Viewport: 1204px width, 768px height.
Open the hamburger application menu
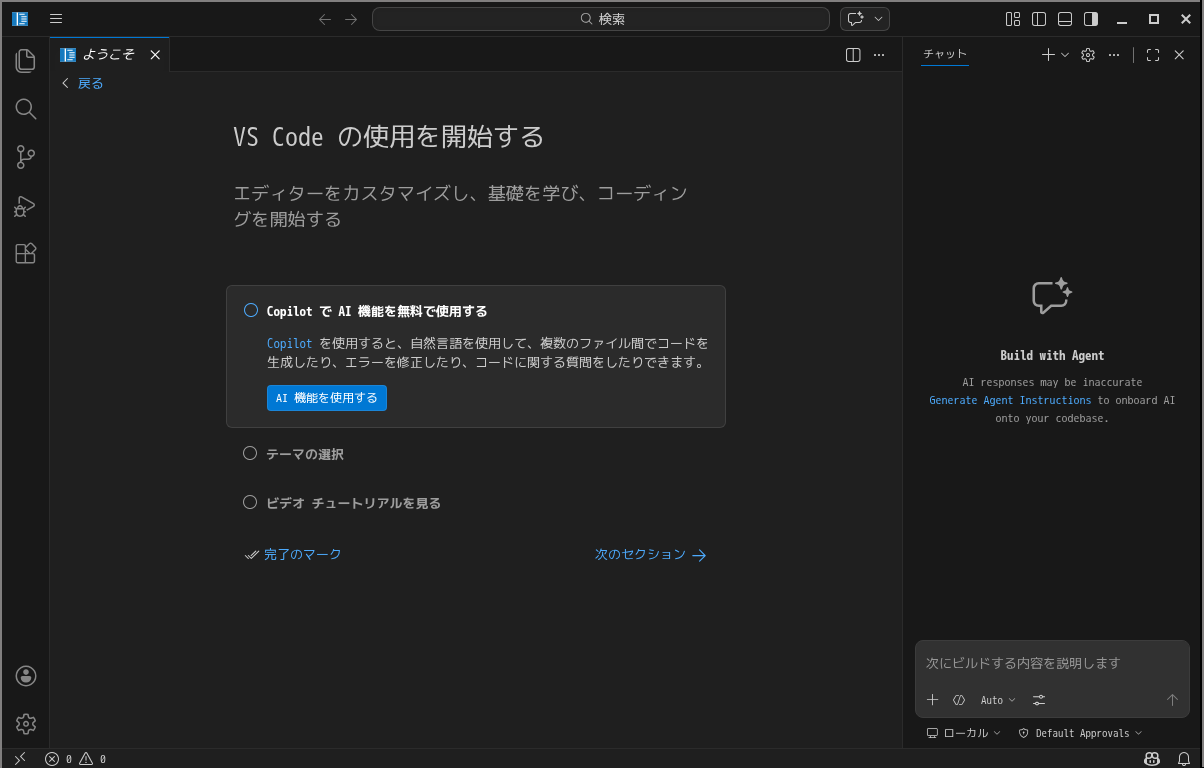56,19
